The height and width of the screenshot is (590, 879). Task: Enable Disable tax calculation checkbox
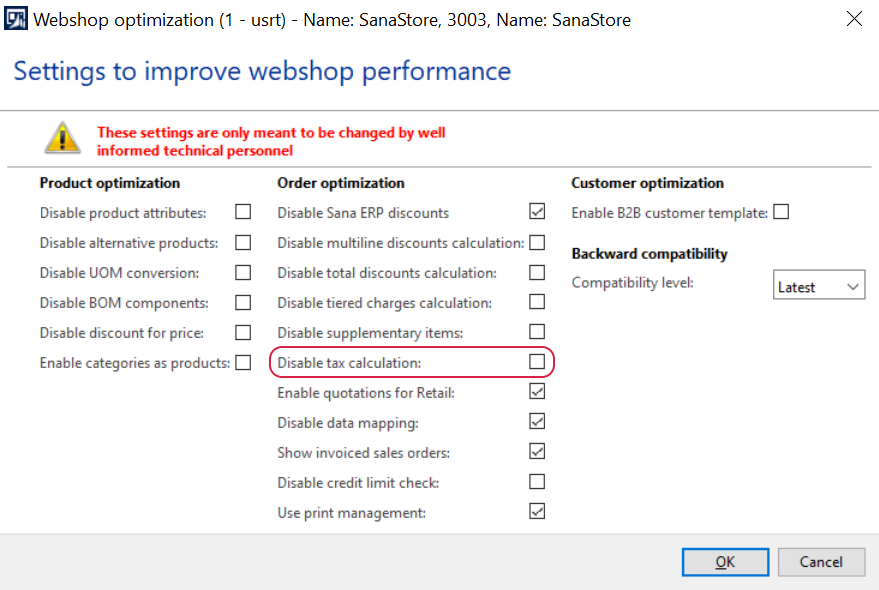[537, 362]
